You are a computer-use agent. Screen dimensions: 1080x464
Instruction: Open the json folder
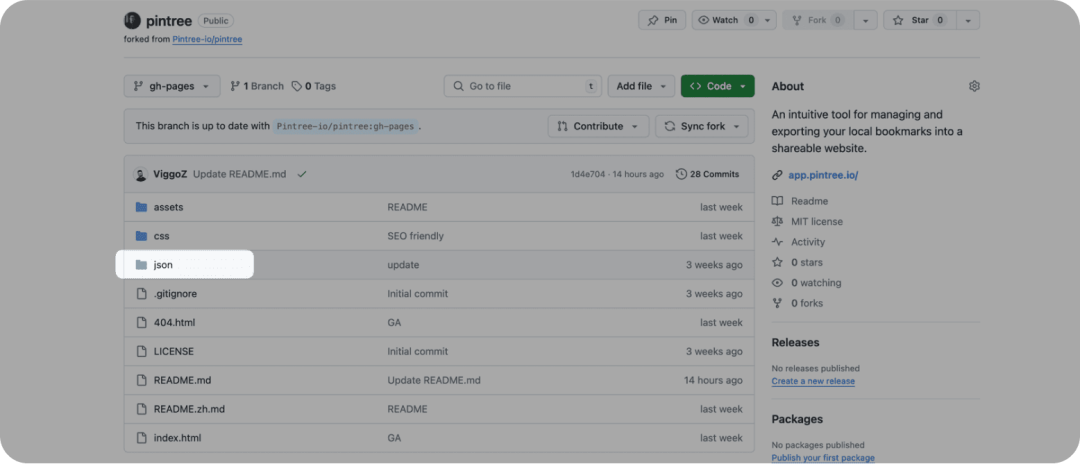pyautogui.click(x=163, y=265)
